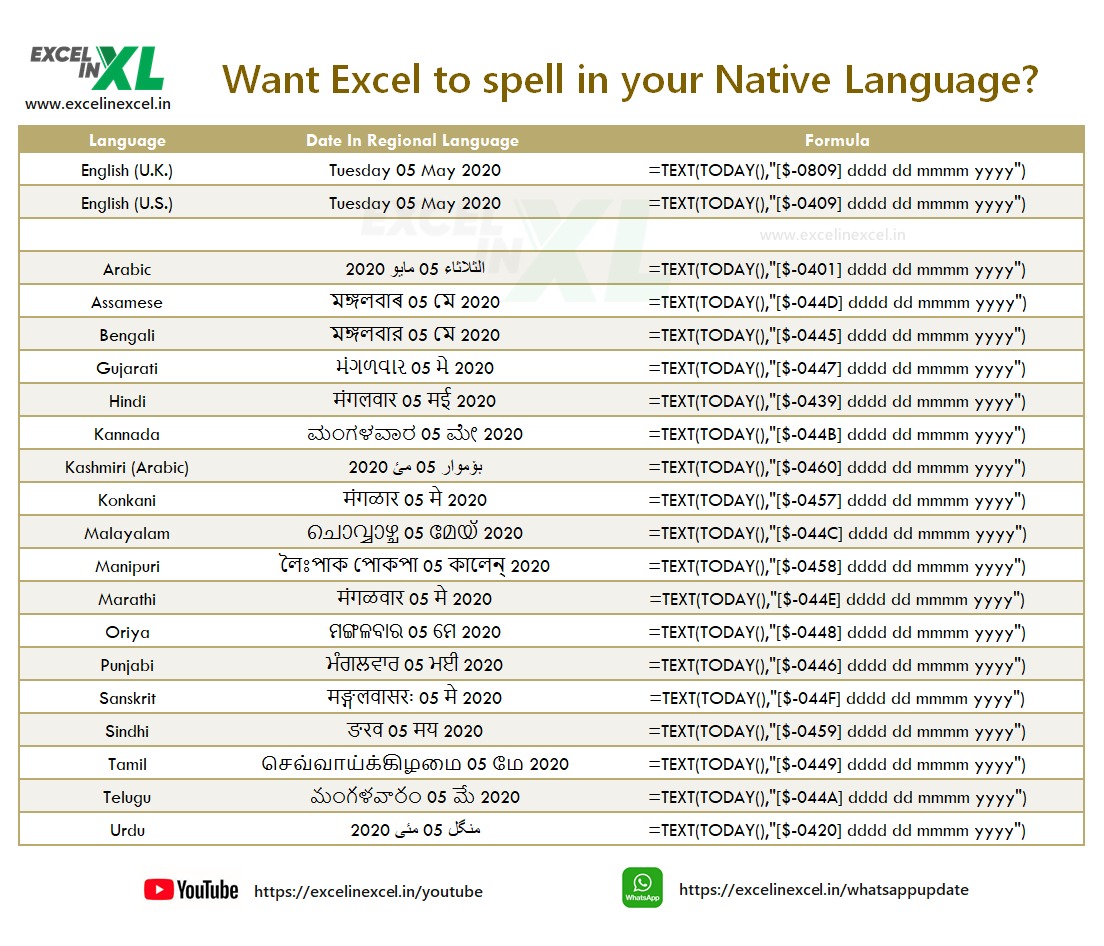Click the Date In Regional Language header
This screenshot has height=946, width=1104.
[413, 140]
